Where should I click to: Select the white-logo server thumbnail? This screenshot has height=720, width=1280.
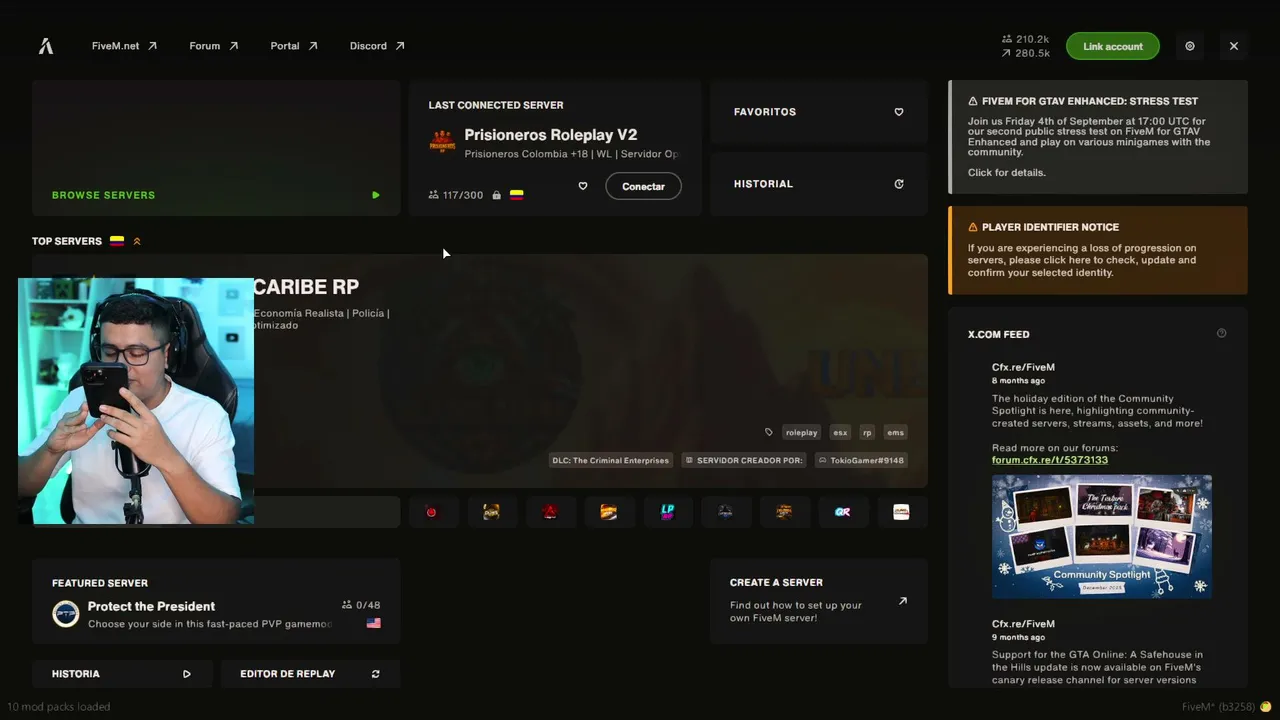pos(902,512)
